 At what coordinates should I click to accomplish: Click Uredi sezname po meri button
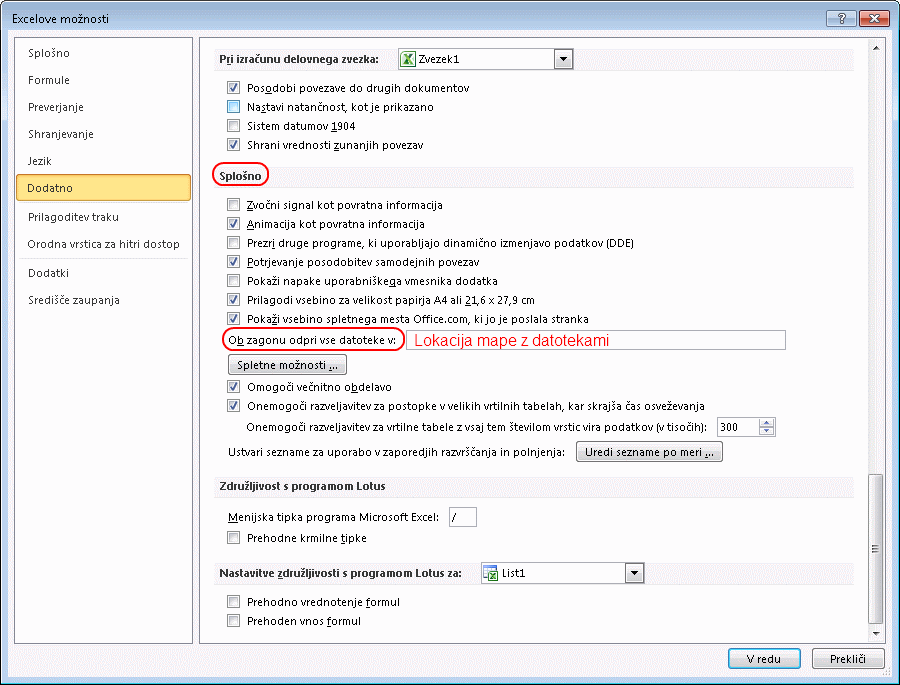649,453
